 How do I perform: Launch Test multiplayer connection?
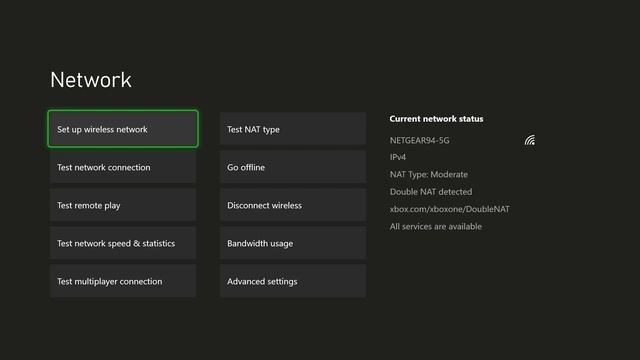pos(123,281)
